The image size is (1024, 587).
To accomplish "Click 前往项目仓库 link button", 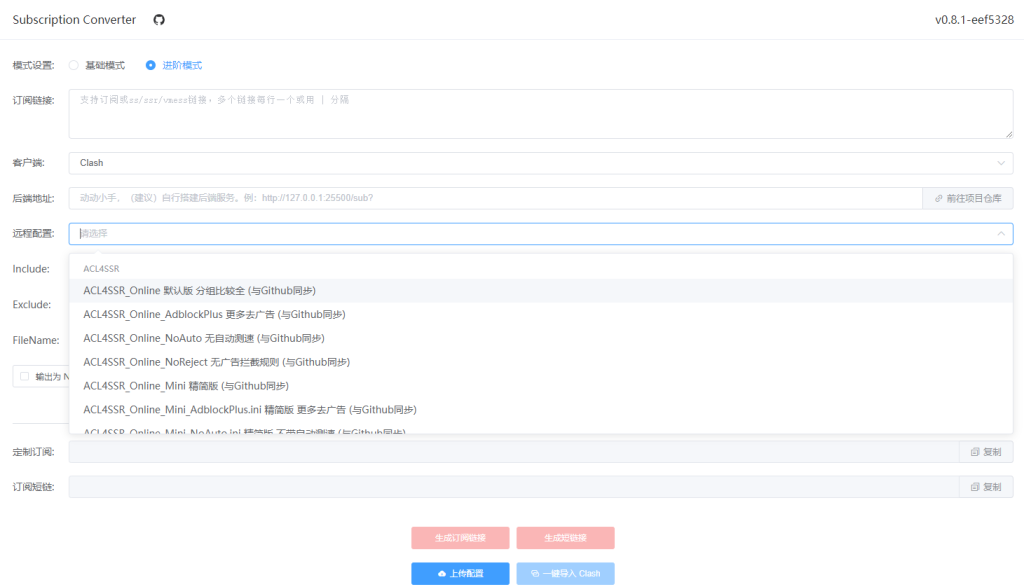I will 967,198.
